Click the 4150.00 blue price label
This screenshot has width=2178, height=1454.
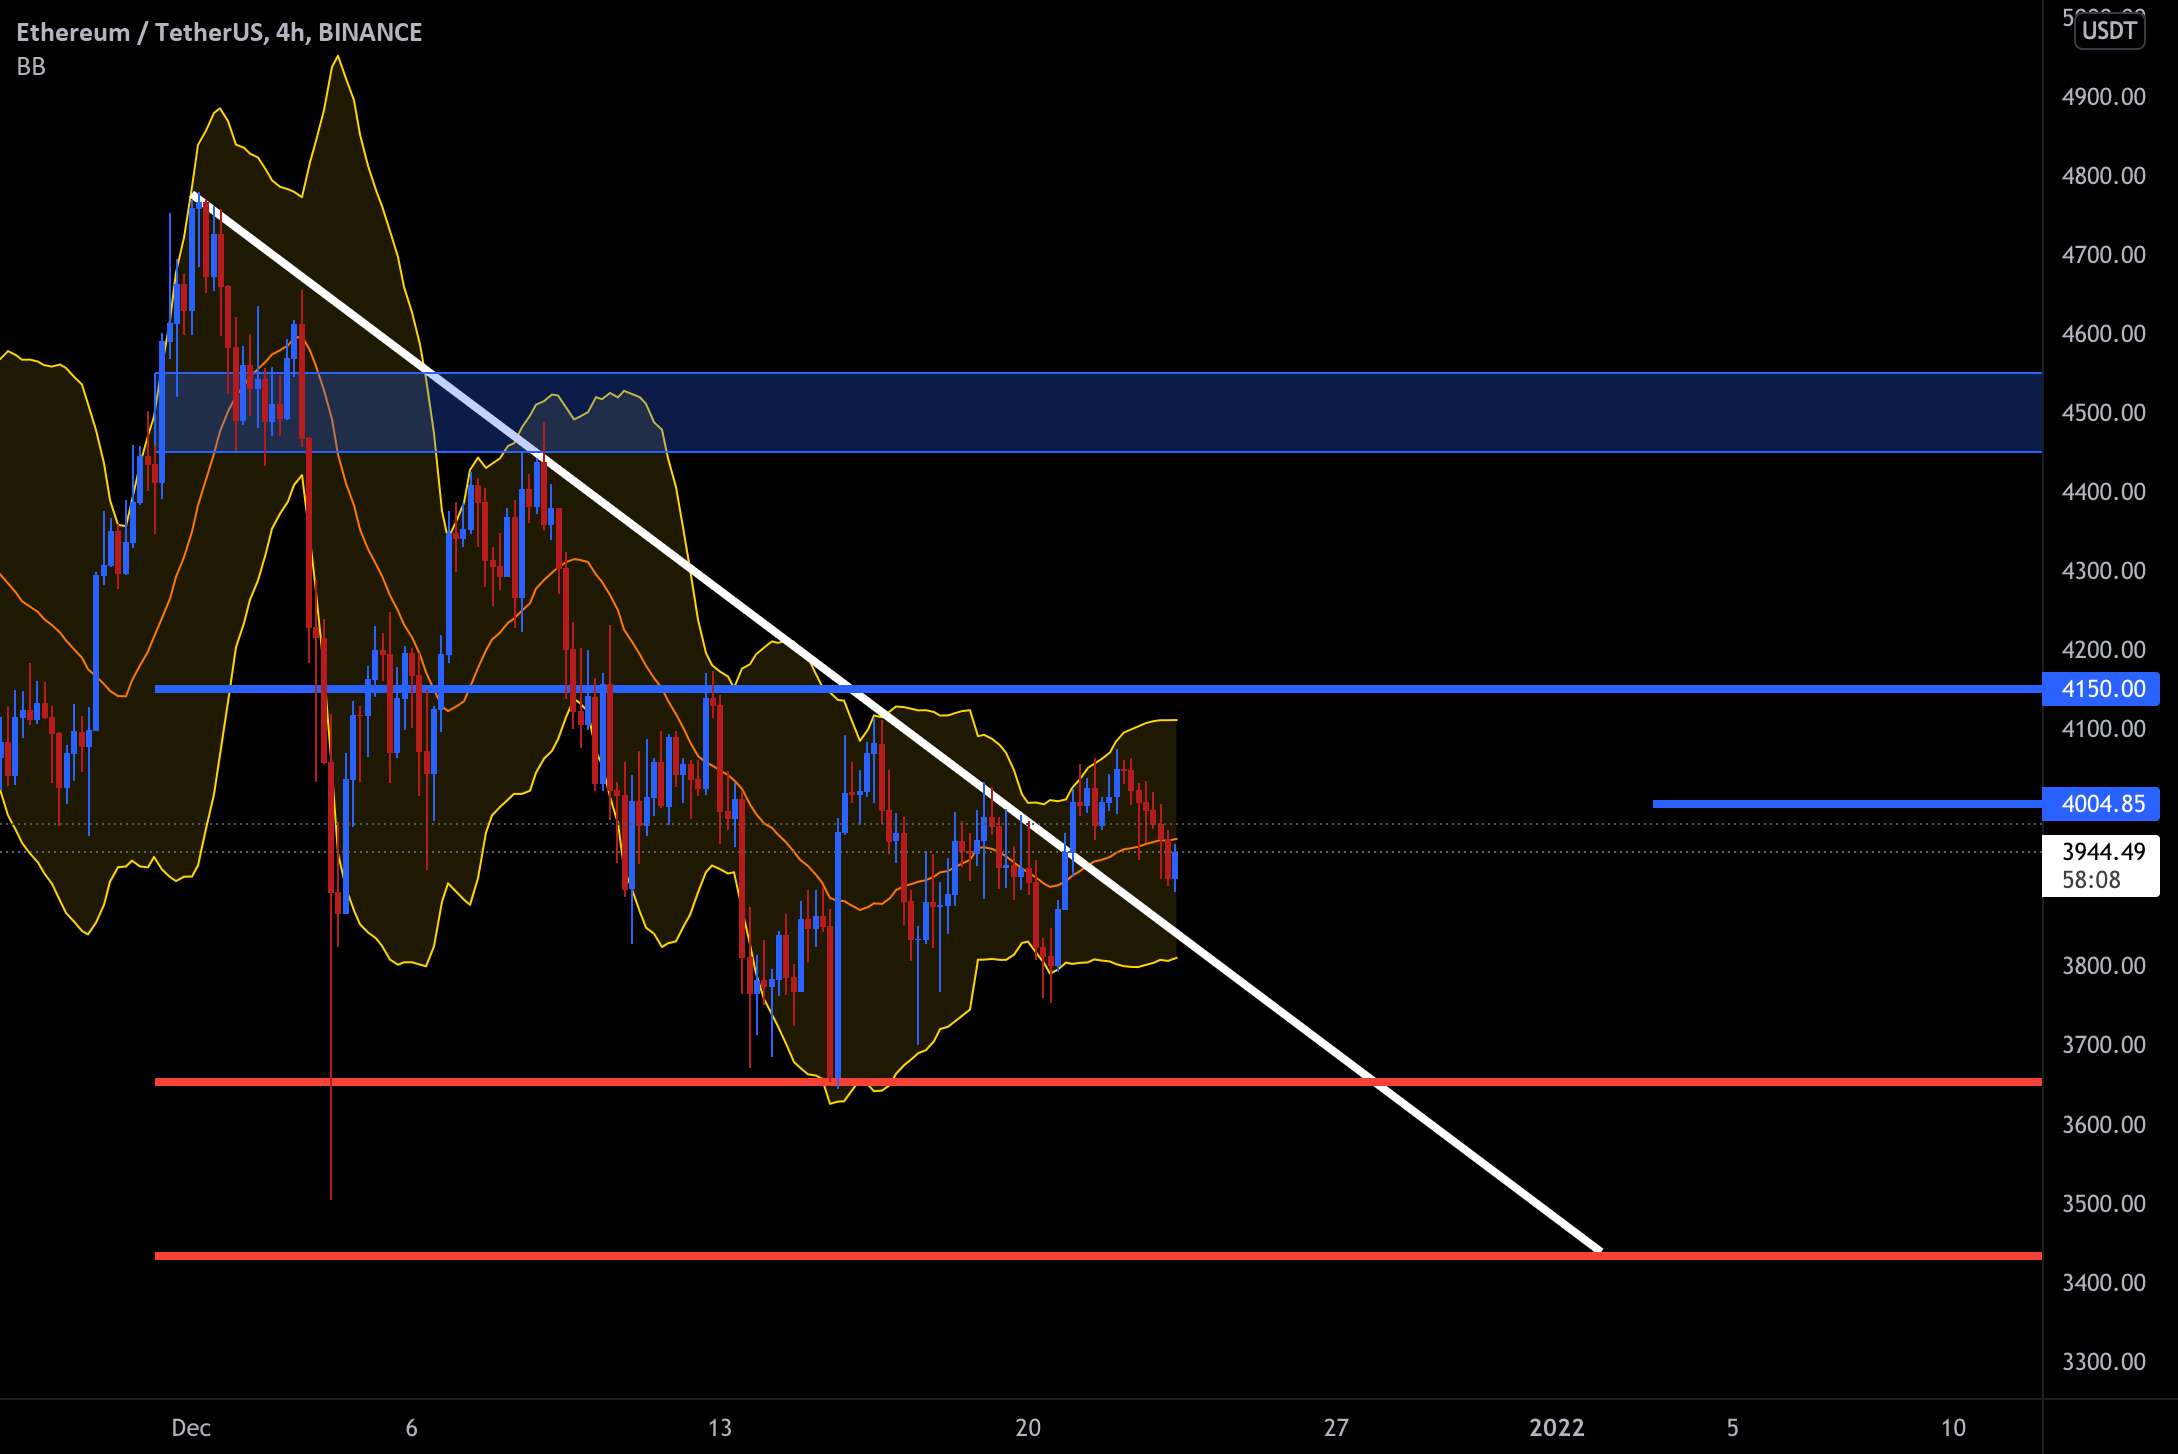[2101, 689]
